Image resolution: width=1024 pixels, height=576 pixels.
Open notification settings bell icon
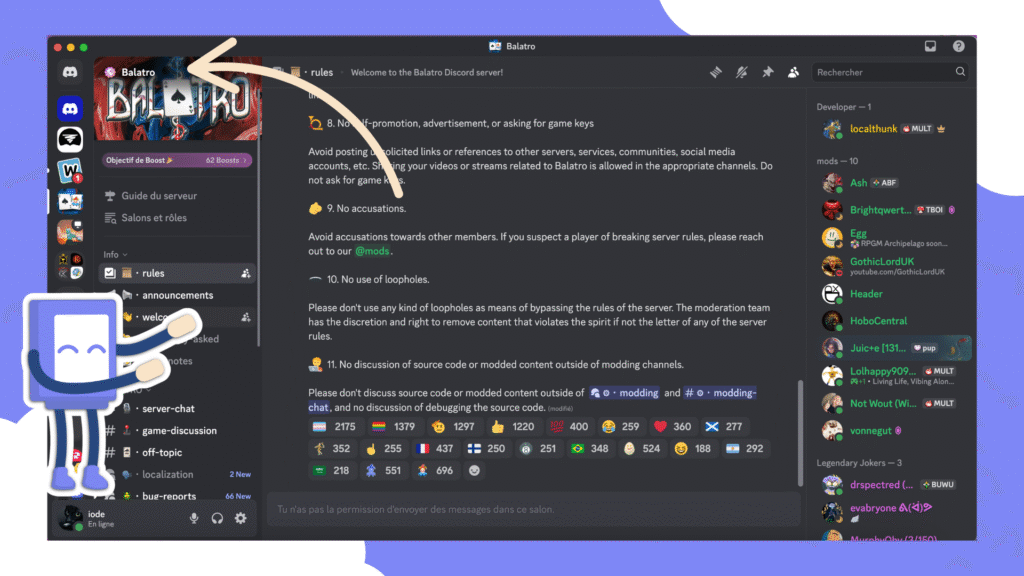741,72
